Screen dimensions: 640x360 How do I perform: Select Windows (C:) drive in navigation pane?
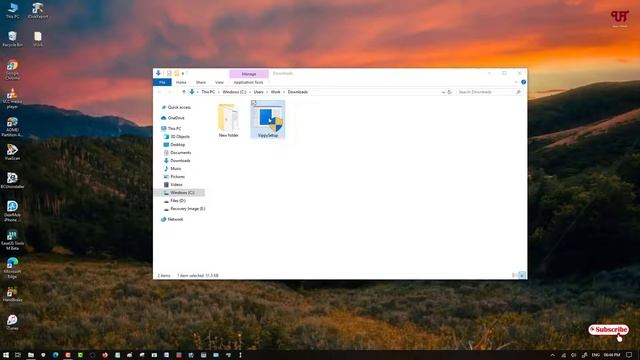click(x=182, y=193)
